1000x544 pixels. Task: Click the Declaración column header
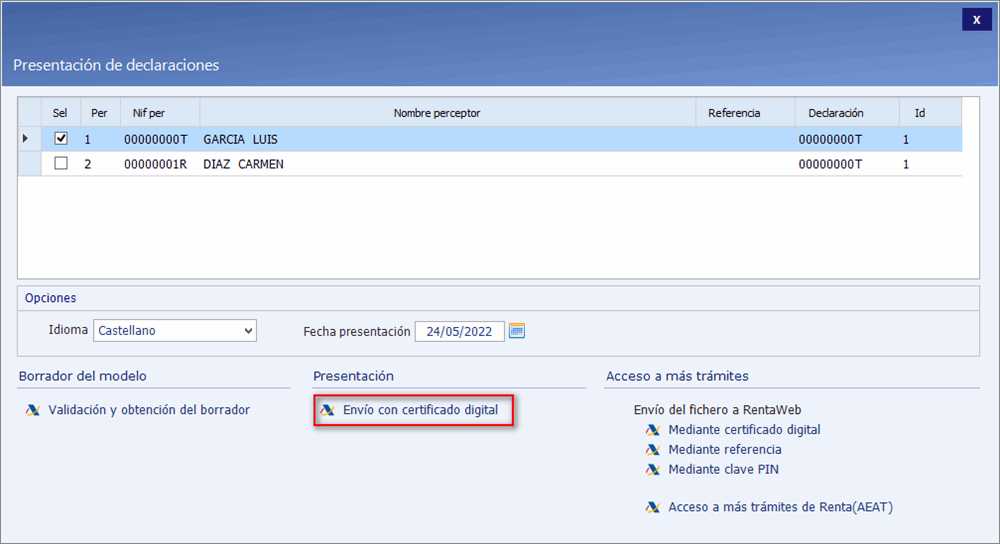click(x=835, y=113)
